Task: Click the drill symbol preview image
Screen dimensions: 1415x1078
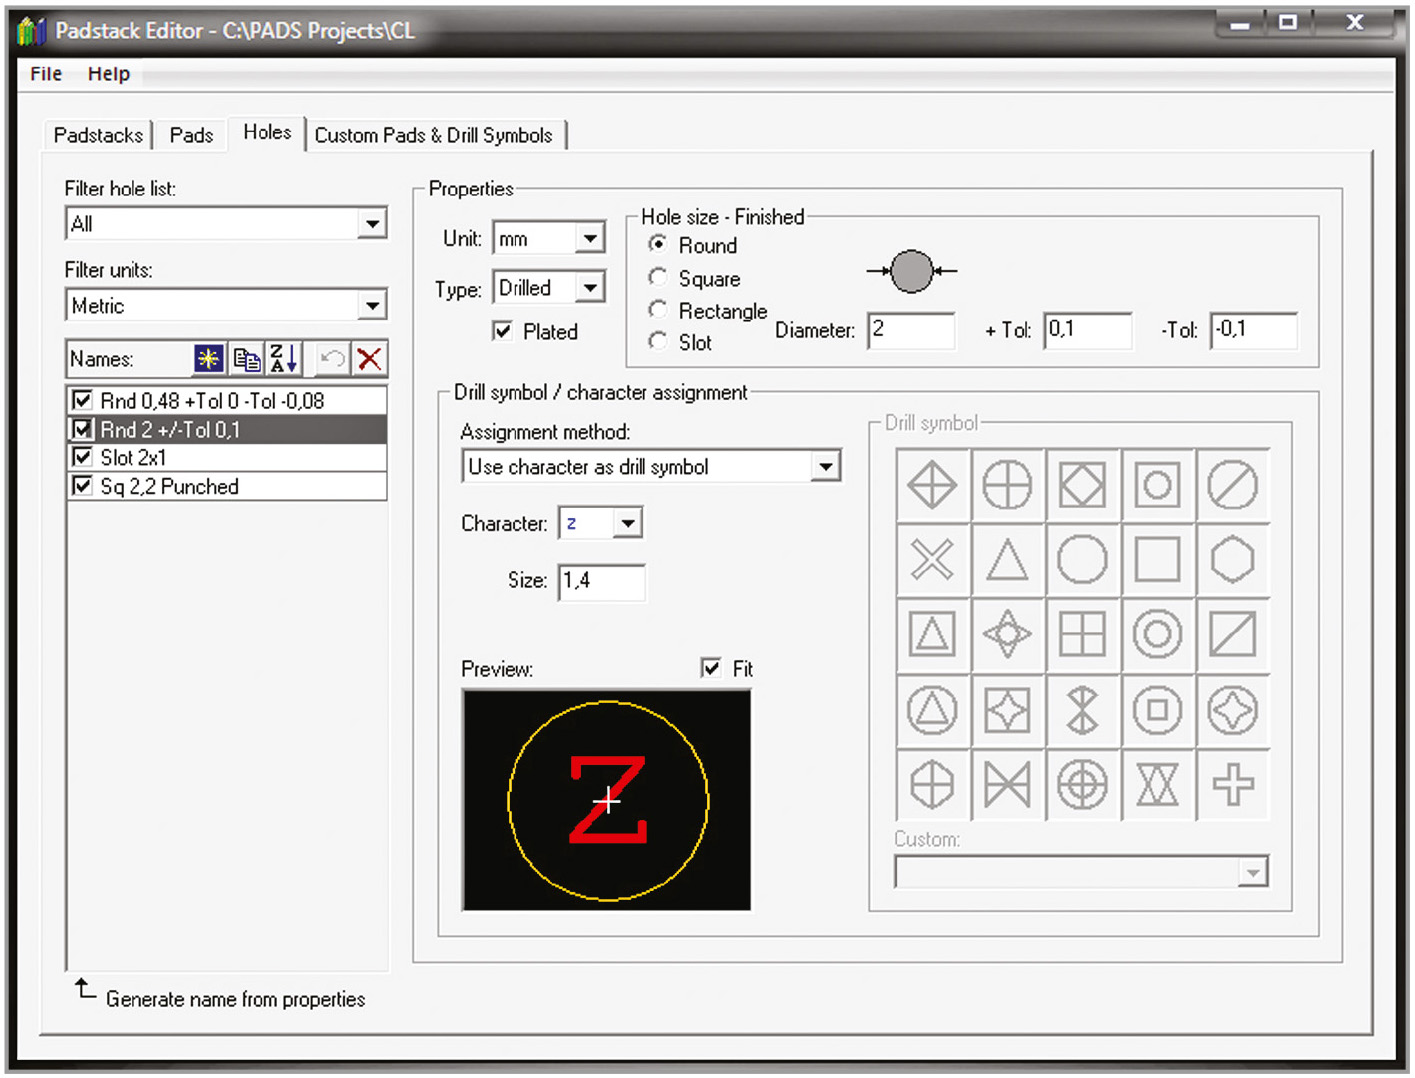Action: 607,800
